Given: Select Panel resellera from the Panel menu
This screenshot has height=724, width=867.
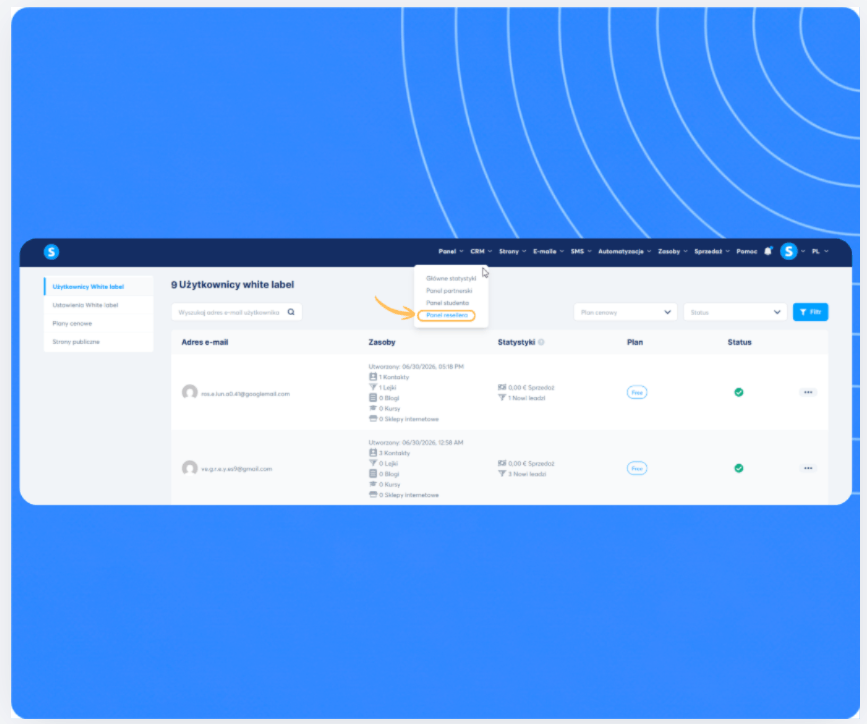Looking at the screenshot, I should (x=447, y=315).
